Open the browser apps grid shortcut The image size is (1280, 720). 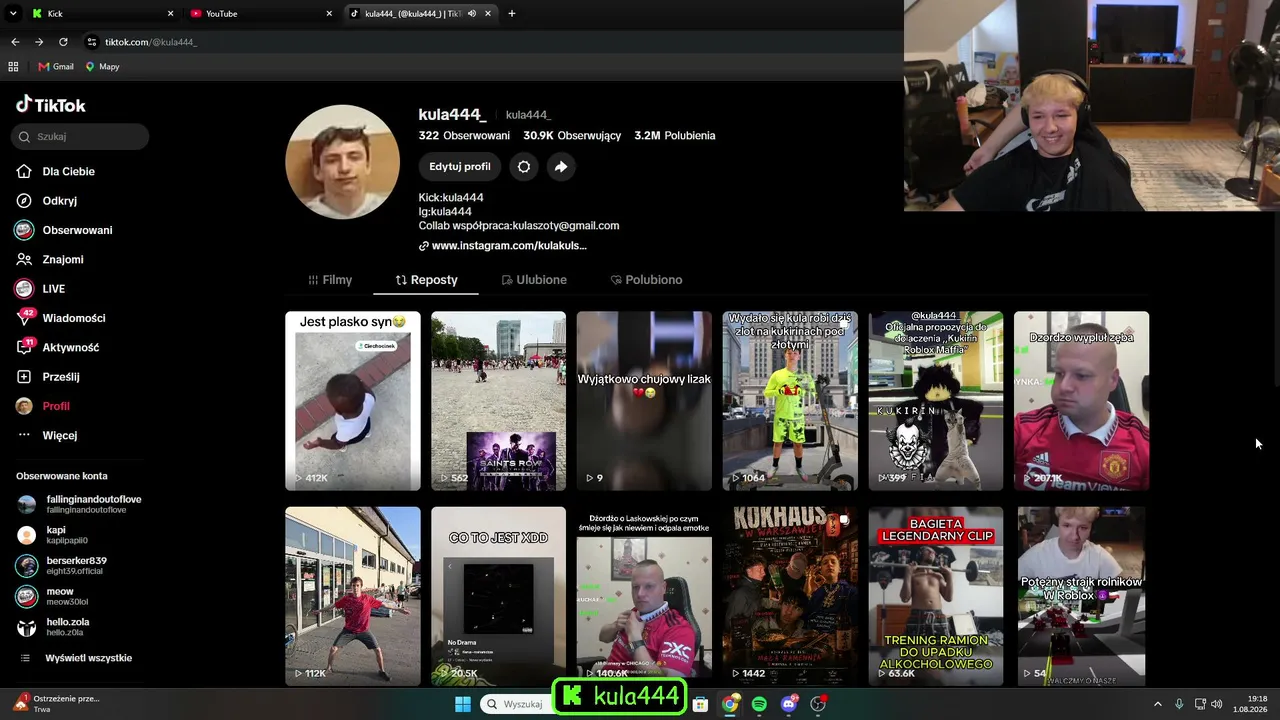point(13,67)
